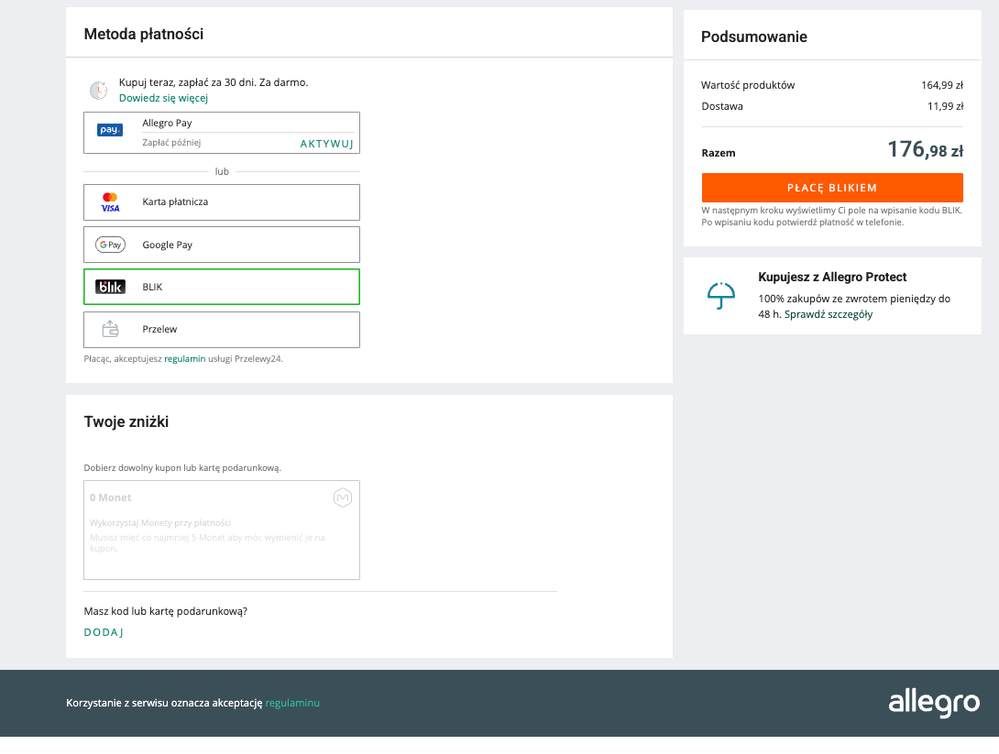
Task: Click 'Kupujesz z Allegro Protect' title
Action: click(832, 277)
